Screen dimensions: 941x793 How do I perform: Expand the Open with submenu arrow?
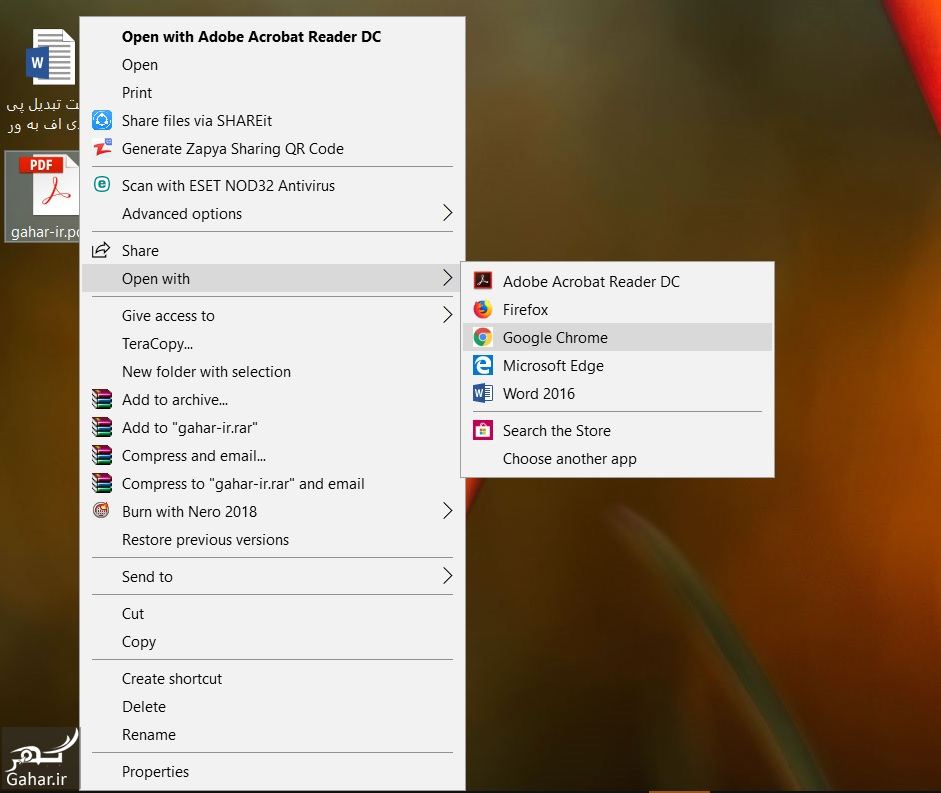coord(447,278)
